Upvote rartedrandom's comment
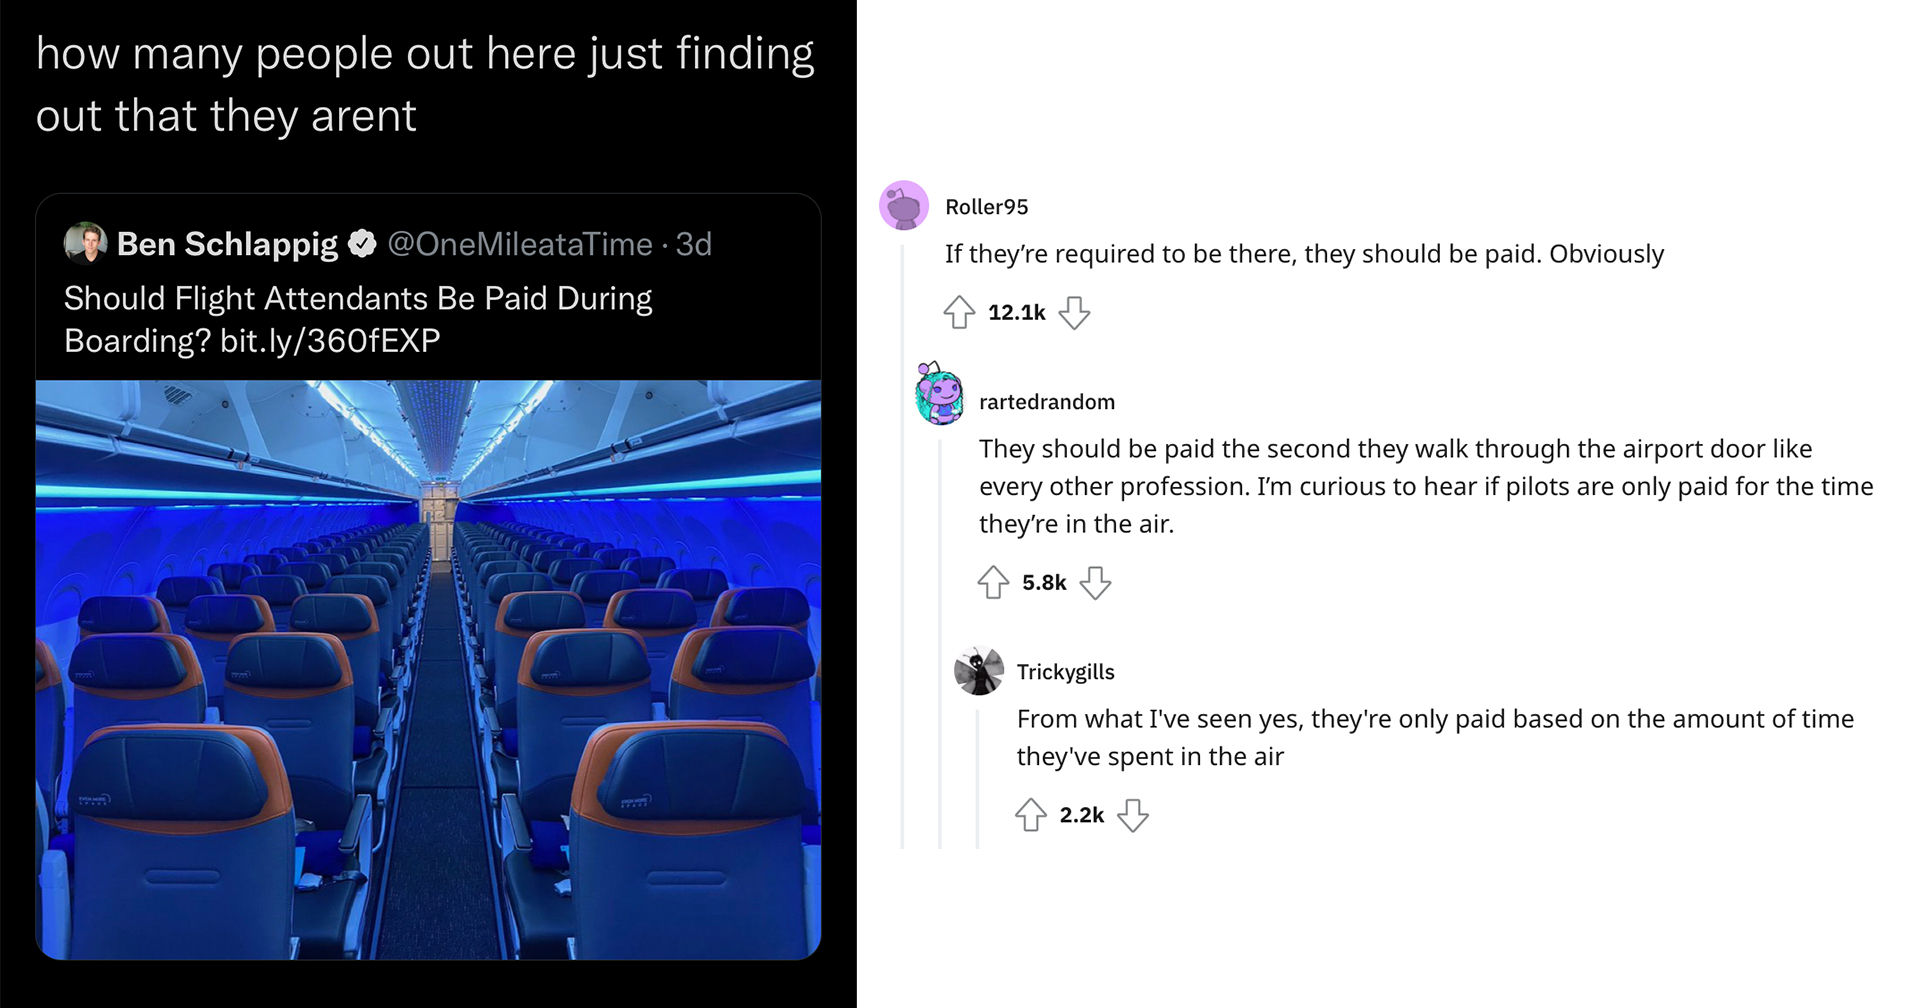The height and width of the screenshot is (1008, 1920). pyautogui.click(x=993, y=582)
